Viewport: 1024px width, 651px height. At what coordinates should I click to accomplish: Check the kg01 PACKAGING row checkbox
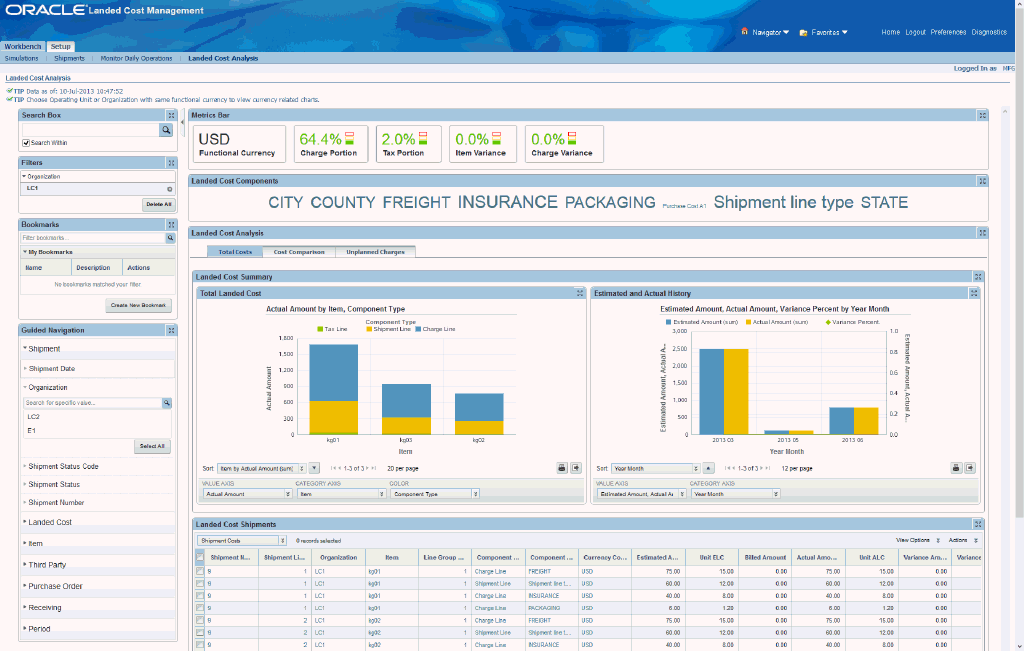(200, 608)
